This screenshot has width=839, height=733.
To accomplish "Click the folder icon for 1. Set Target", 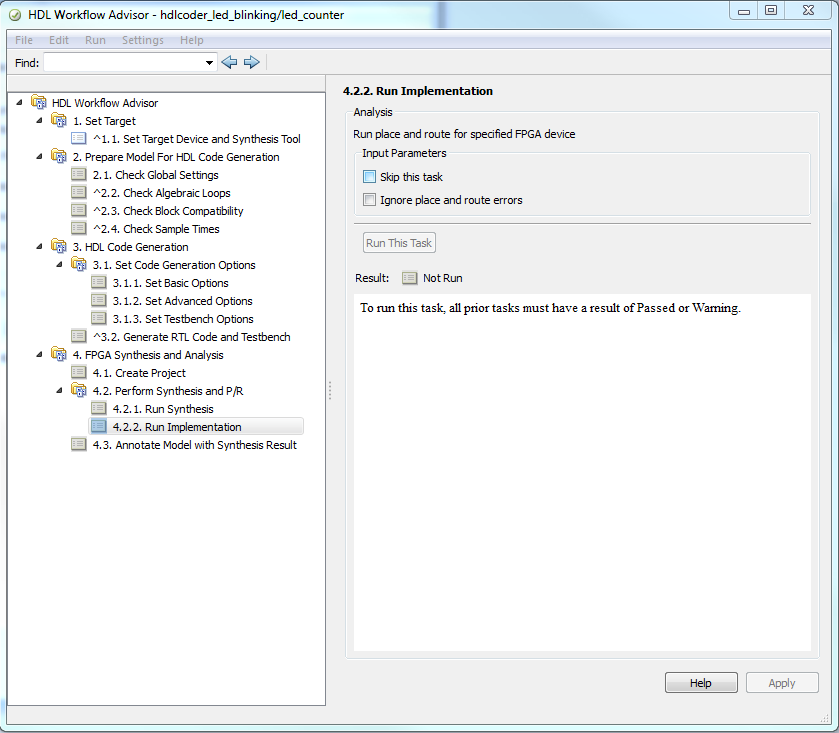I will click(59, 120).
